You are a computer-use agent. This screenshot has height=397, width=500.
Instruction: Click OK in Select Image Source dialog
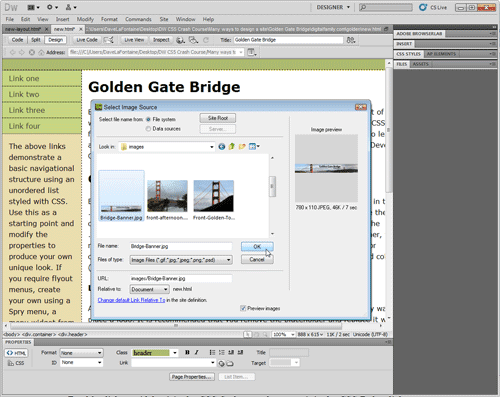[257, 247]
